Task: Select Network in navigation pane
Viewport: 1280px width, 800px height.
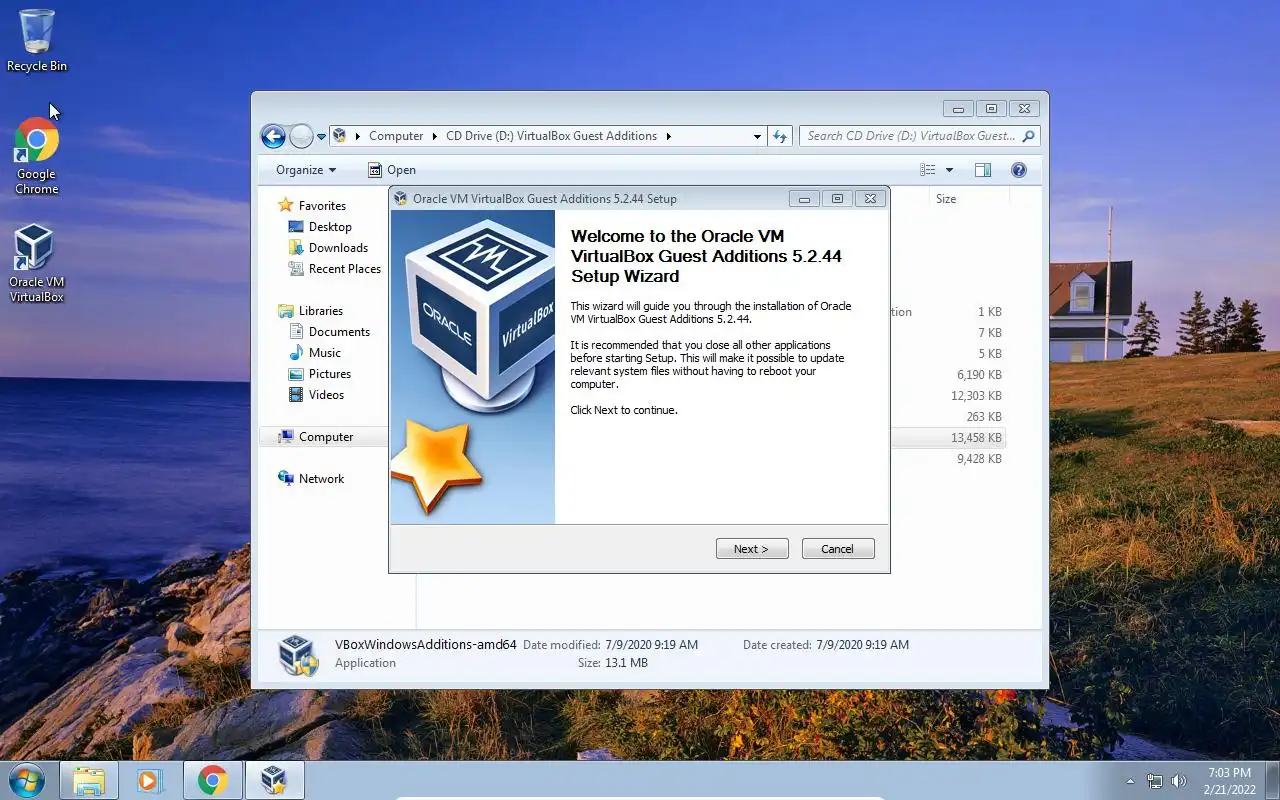Action: [311, 479]
